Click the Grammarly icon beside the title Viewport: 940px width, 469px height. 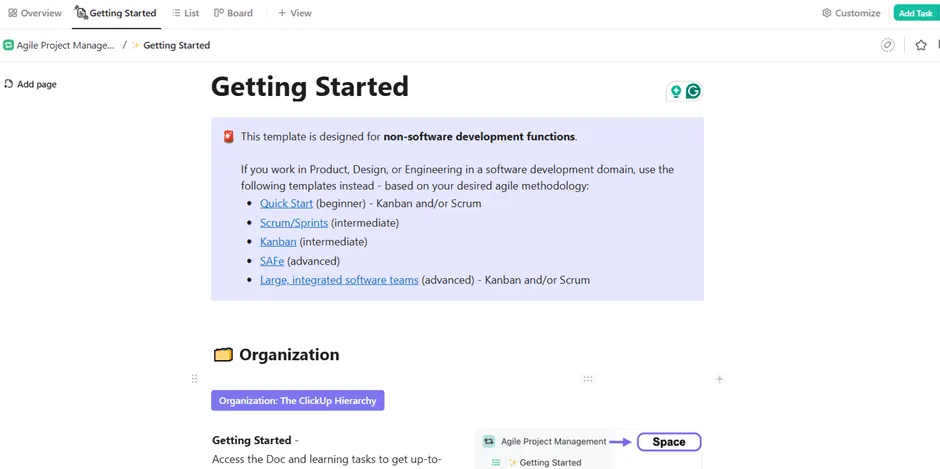(694, 91)
